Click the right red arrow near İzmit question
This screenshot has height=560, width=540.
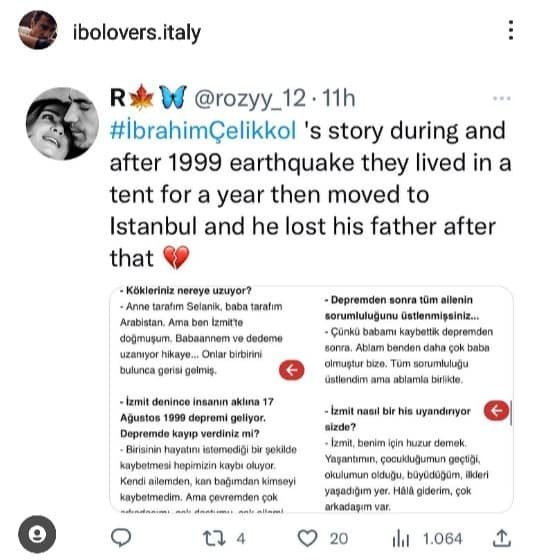pyautogui.click(x=496, y=411)
